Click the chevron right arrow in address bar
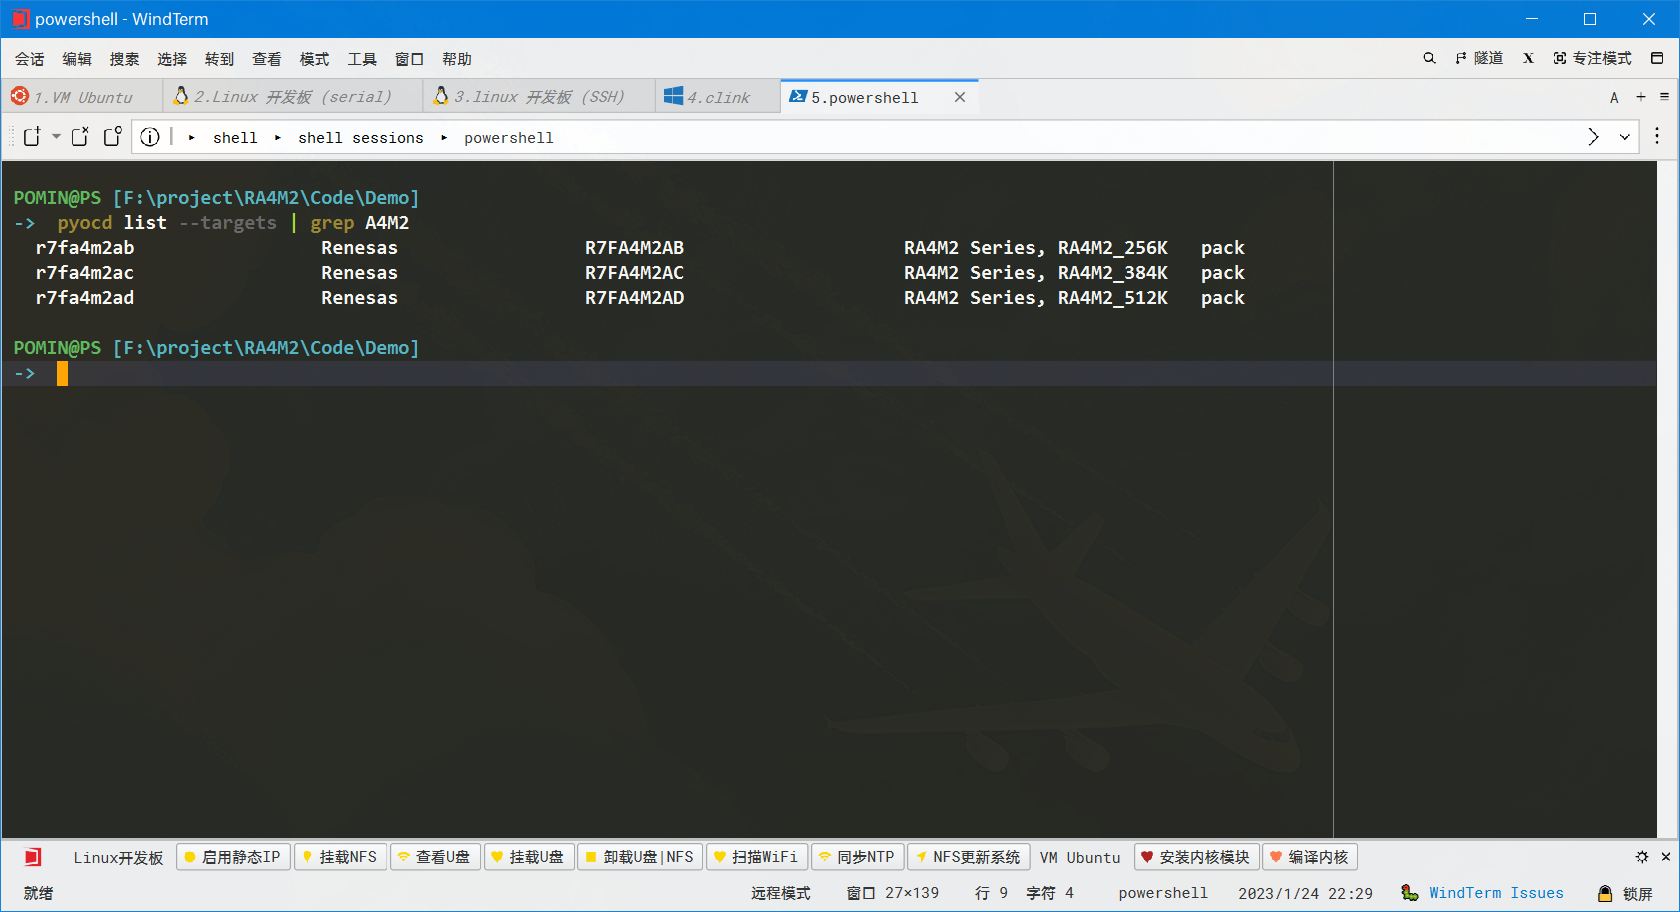 coord(1594,137)
